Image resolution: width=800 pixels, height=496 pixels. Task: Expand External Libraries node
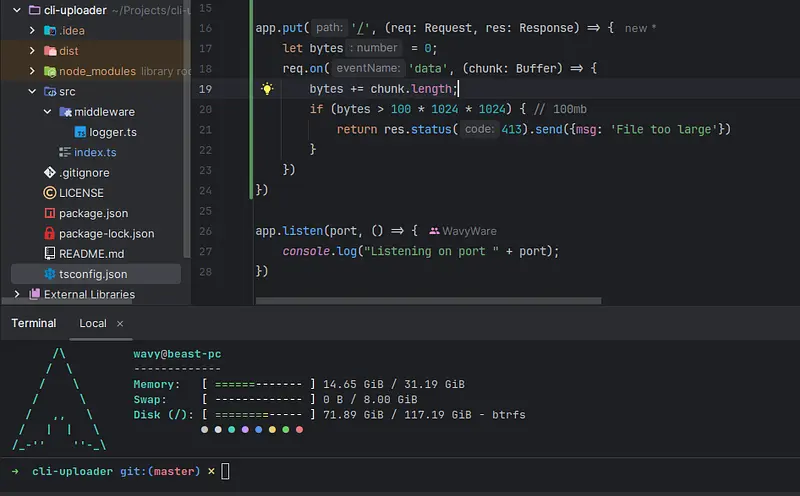(17, 294)
